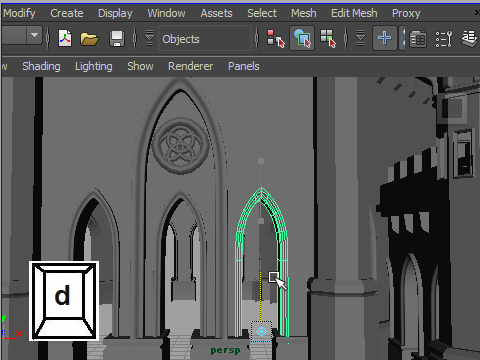The height and width of the screenshot is (360, 480).
Task: Open the Channel Box layer editor icon
Action: click(x=418, y=39)
